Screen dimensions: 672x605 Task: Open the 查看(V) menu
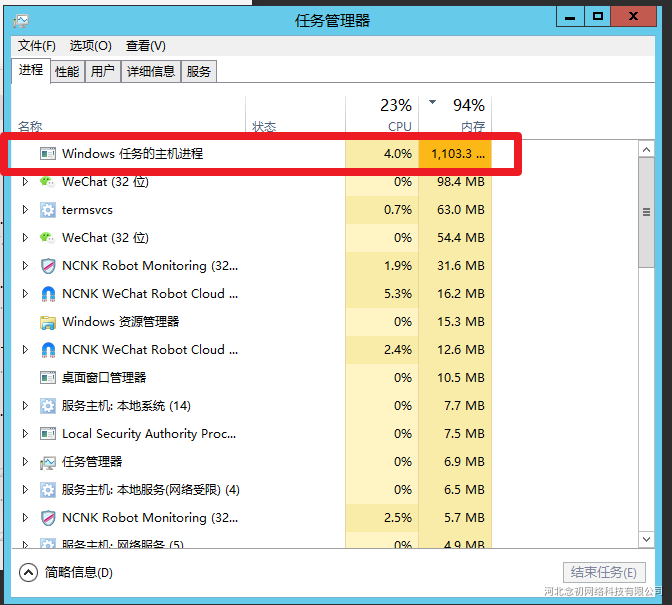pos(146,45)
